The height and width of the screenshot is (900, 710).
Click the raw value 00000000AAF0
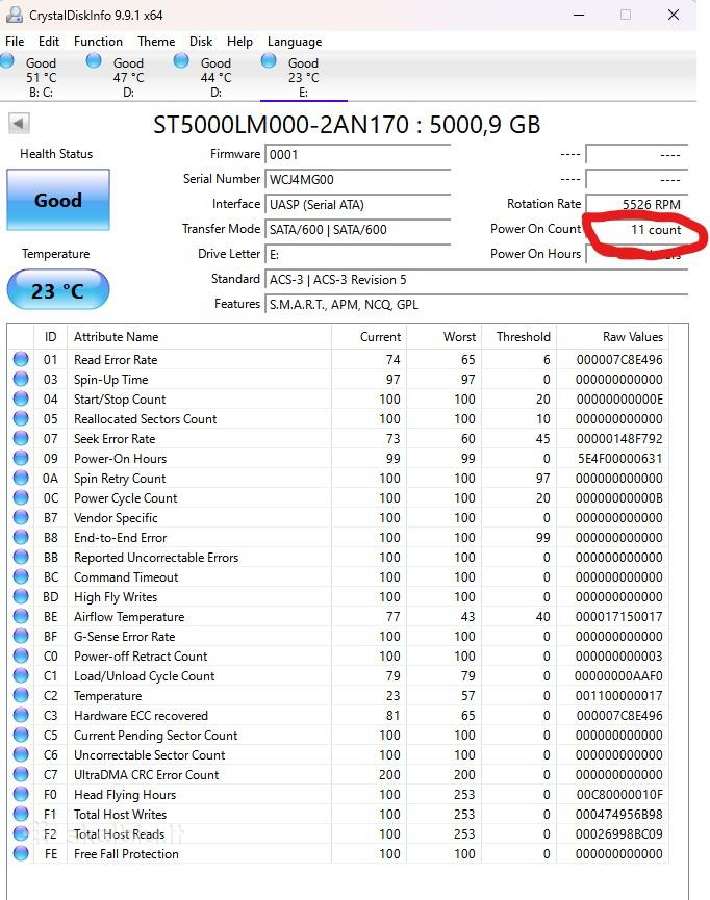click(619, 676)
